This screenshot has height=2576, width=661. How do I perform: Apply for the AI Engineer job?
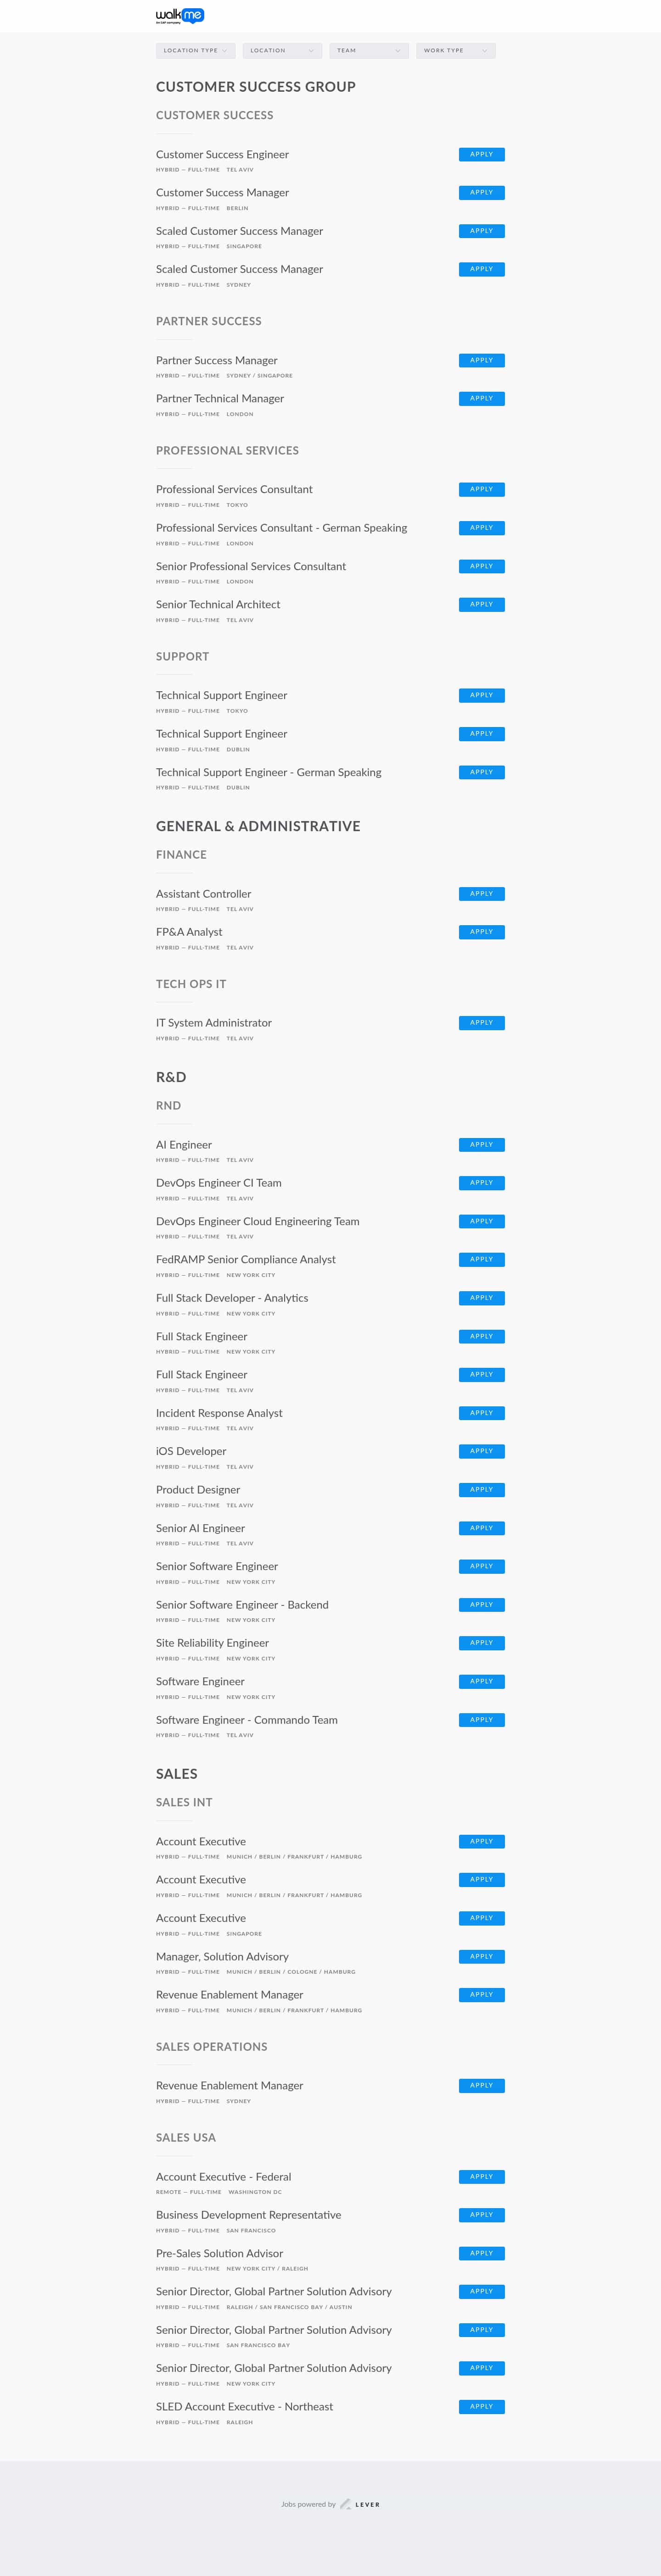coord(481,1144)
